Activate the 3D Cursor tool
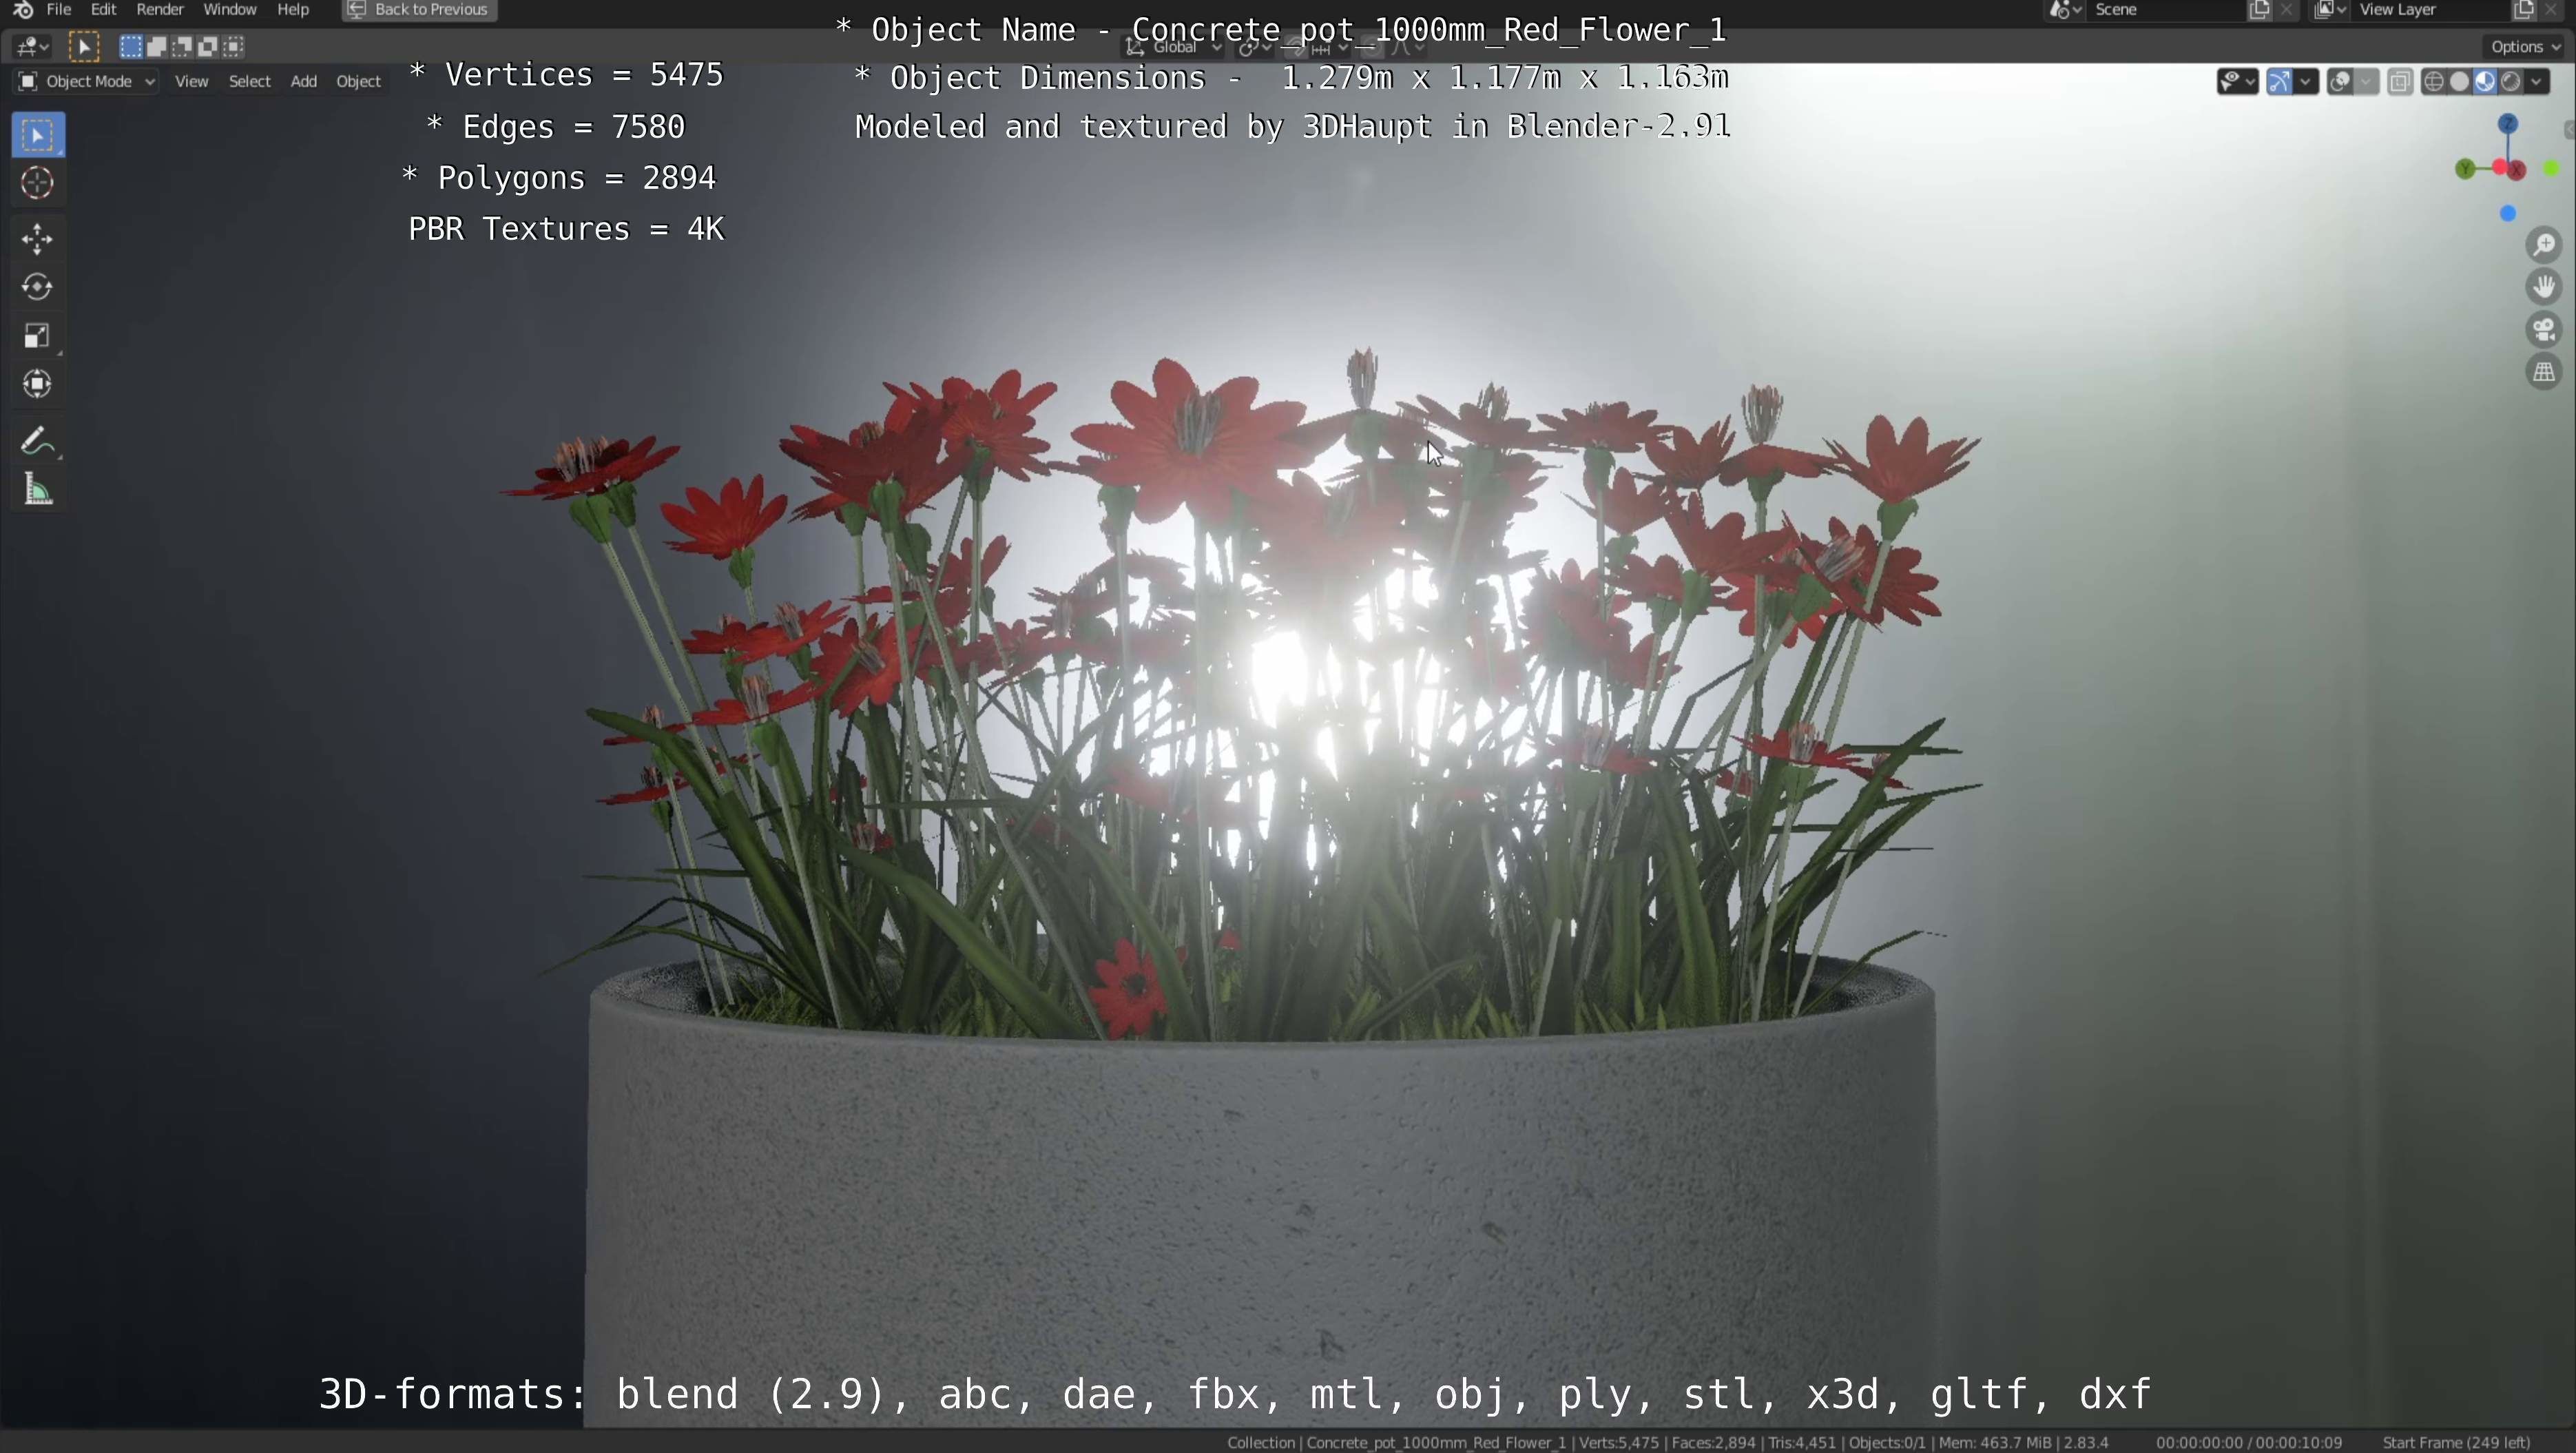Viewport: 2576px width, 1453px height. [x=38, y=184]
